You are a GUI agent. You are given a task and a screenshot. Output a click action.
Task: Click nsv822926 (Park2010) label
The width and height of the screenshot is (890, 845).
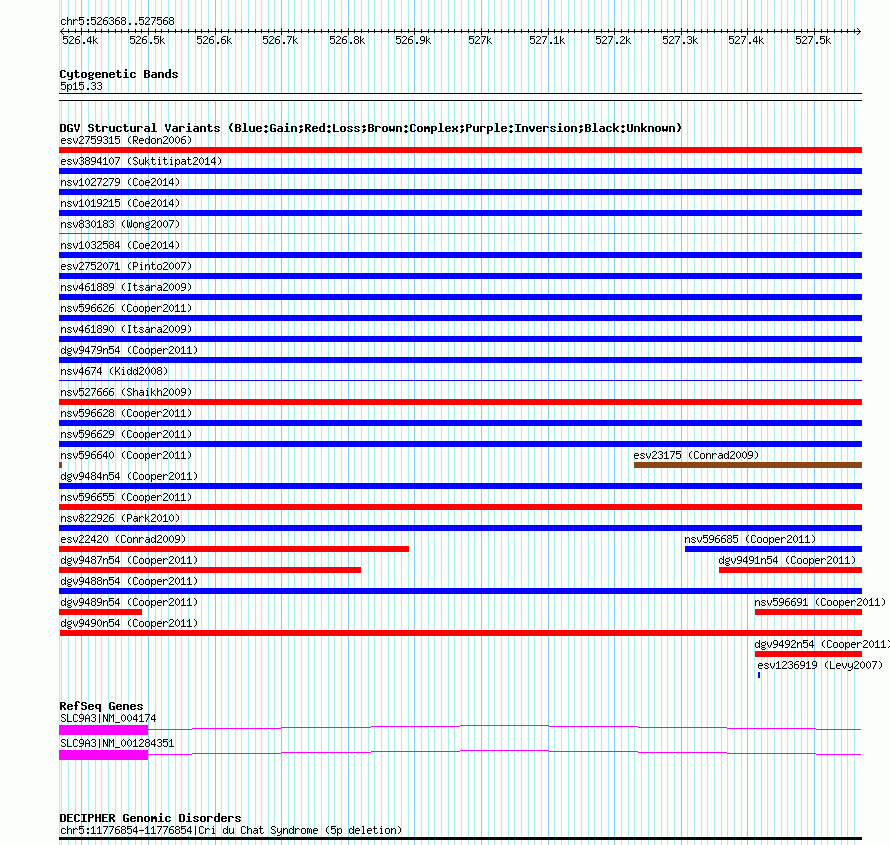[120, 518]
